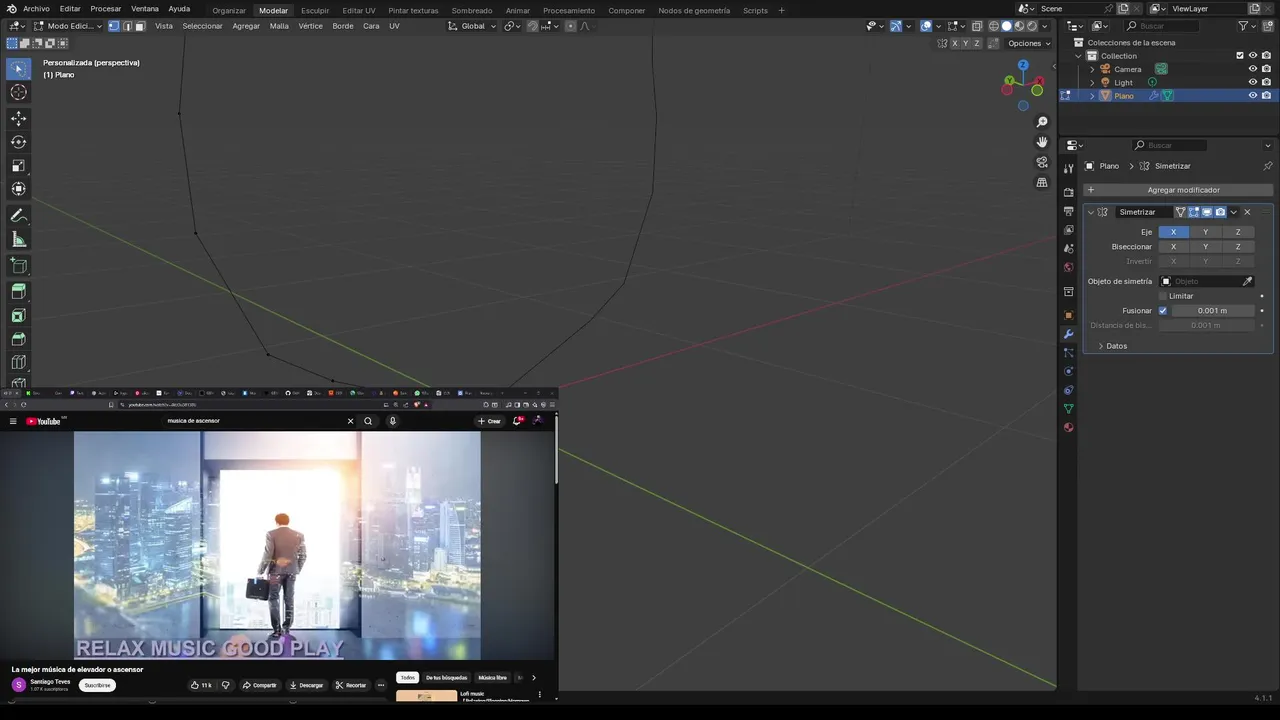Image resolution: width=1280 pixels, height=720 pixels.
Task: Open the Editar menu
Action: click(70, 9)
